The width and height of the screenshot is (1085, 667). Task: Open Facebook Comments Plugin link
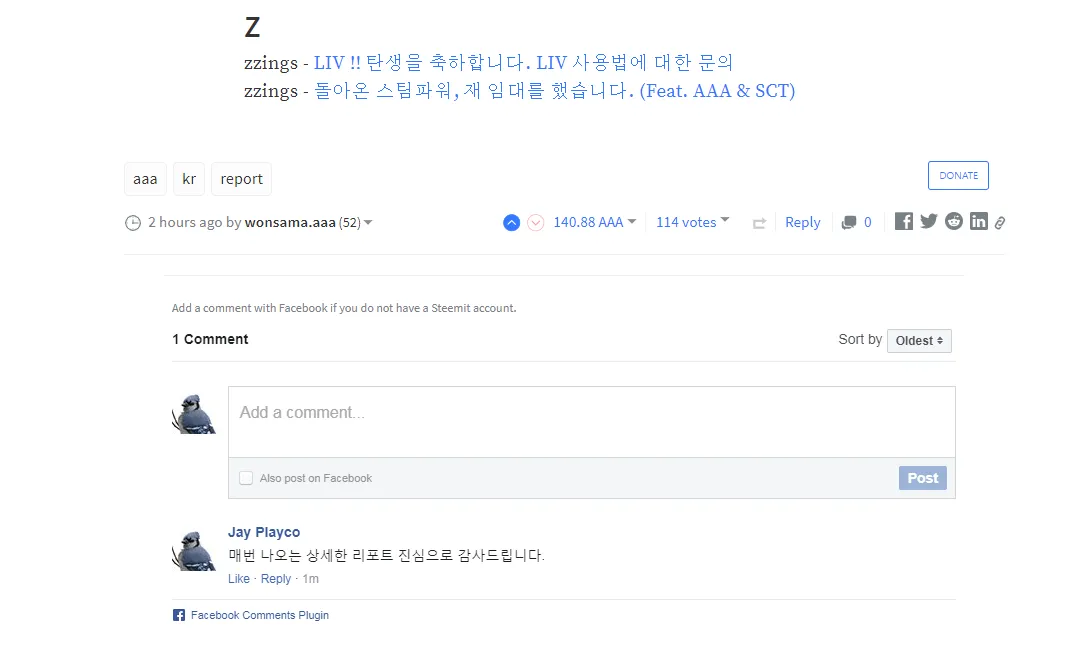[x=259, y=615]
